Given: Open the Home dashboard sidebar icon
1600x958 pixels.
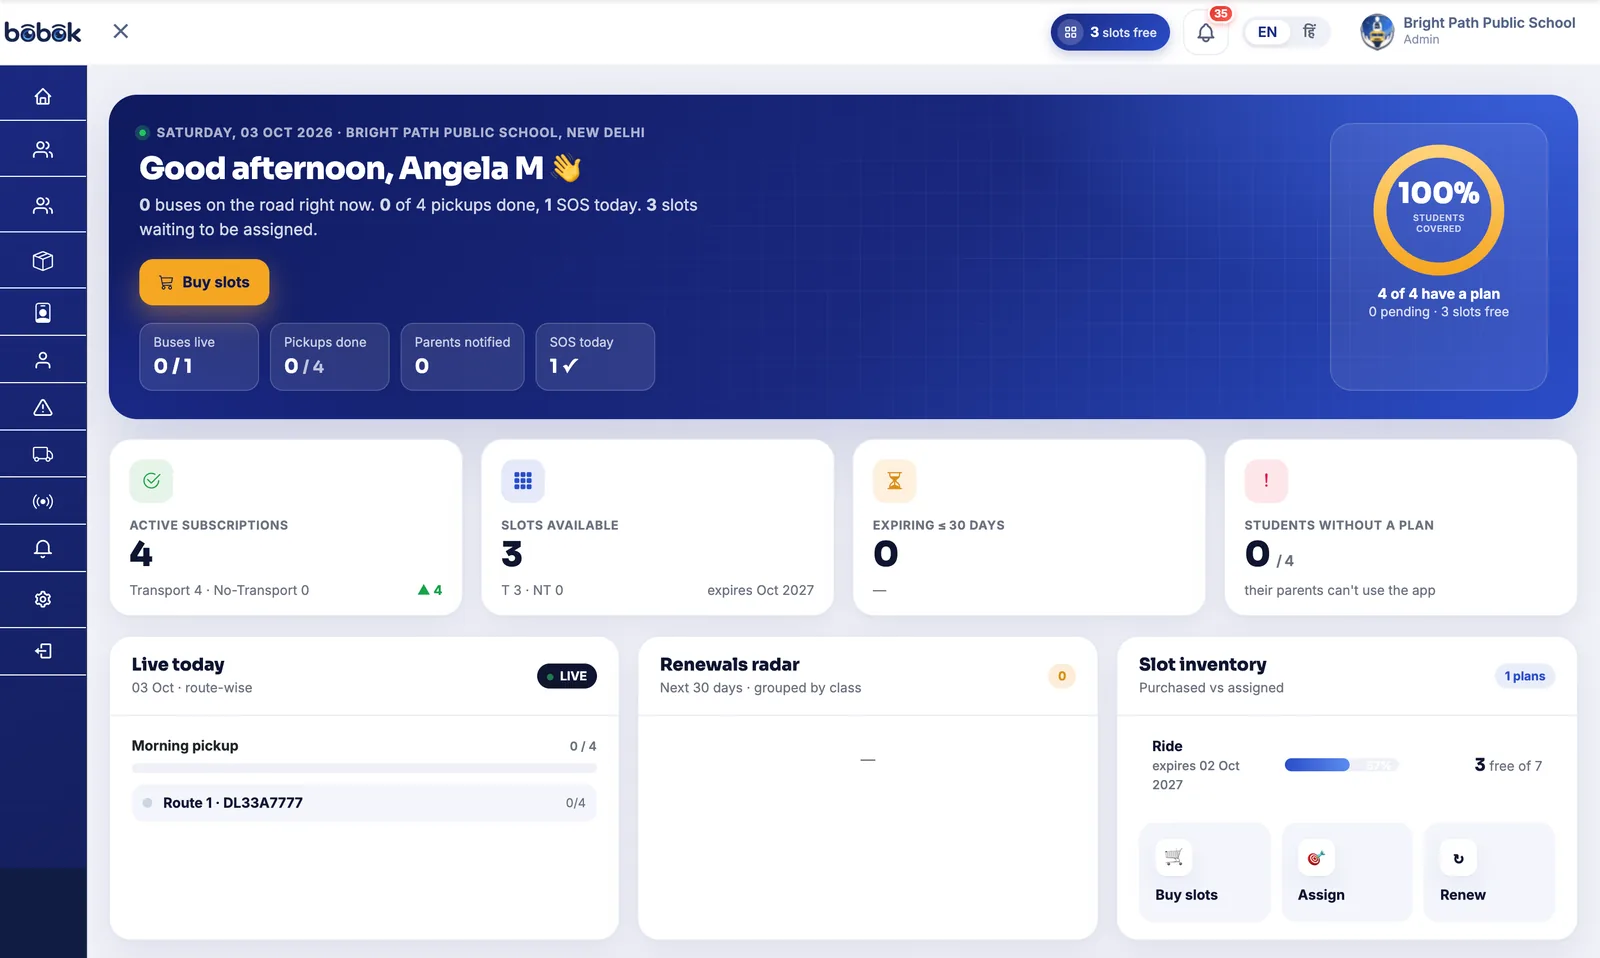Looking at the screenshot, I should [43, 97].
